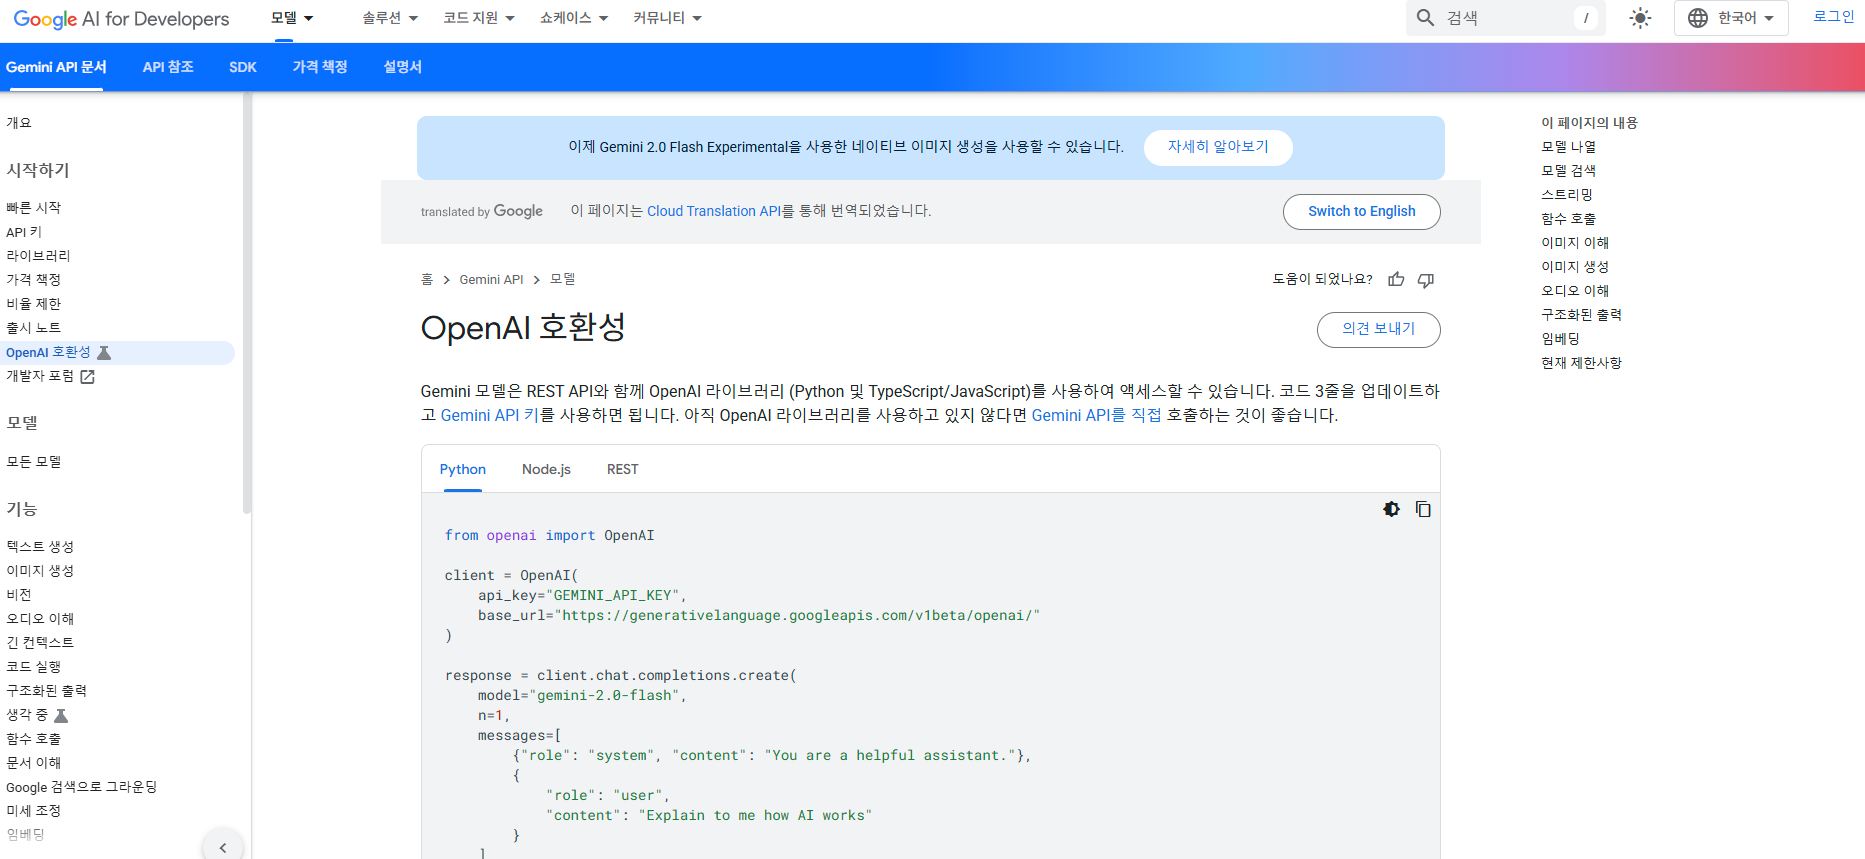The width and height of the screenshot is (1865, 859).
Task: Jump to 스트리밍 in page contents
Action: pos(1567,195)
